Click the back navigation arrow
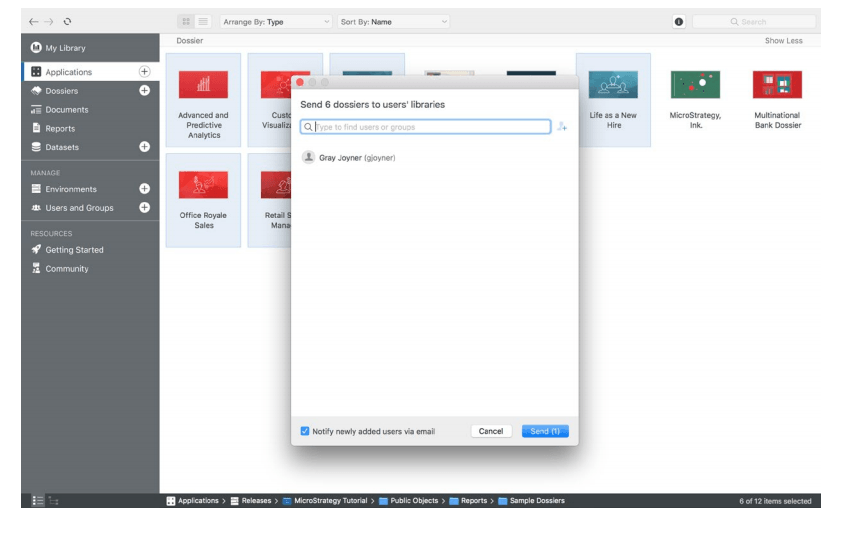The height and width of the screenshot is (536, 842). (x=33, y=22)
